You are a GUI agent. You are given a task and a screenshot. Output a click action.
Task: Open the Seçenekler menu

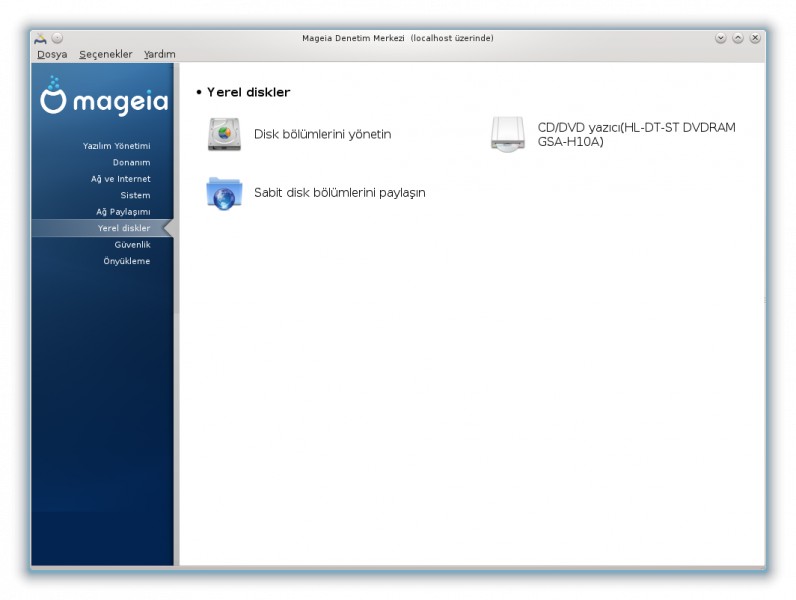(106, 54)
